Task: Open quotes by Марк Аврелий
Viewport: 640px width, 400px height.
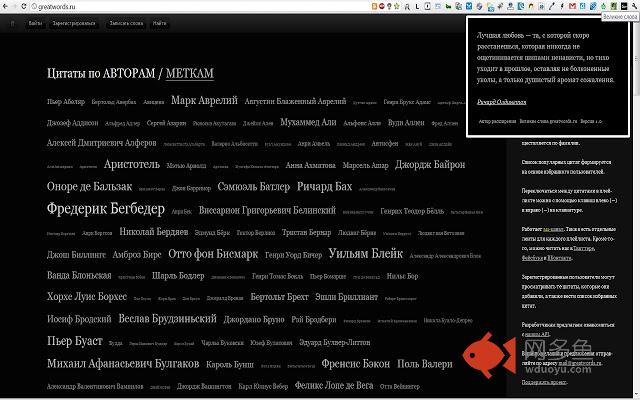Action: 204,100
